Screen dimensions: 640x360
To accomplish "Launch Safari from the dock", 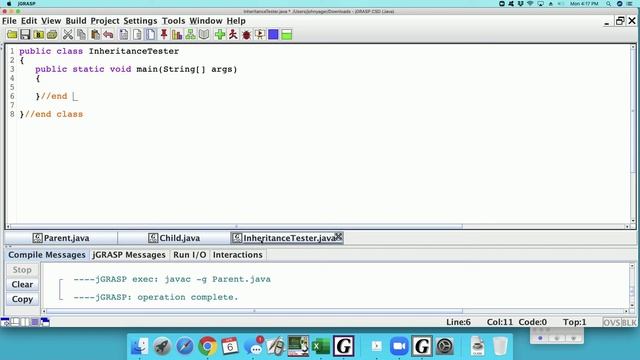I will 184,346.
